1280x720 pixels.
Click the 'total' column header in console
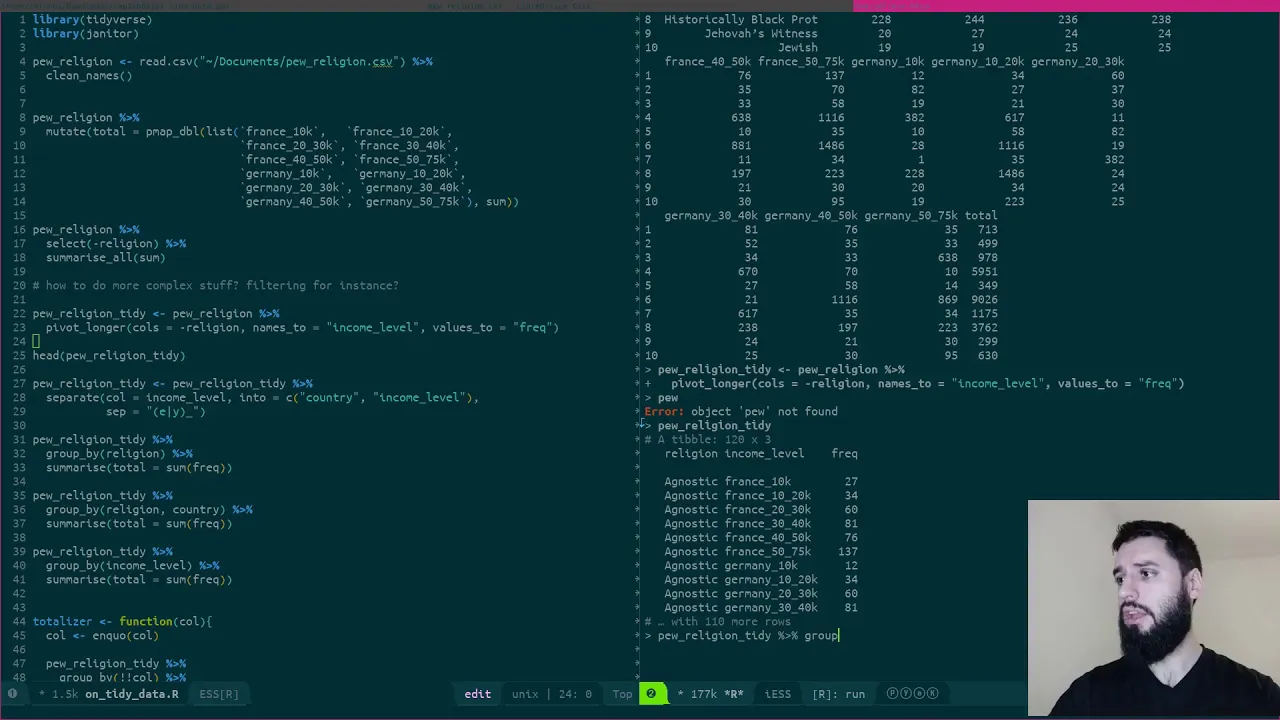981,215
